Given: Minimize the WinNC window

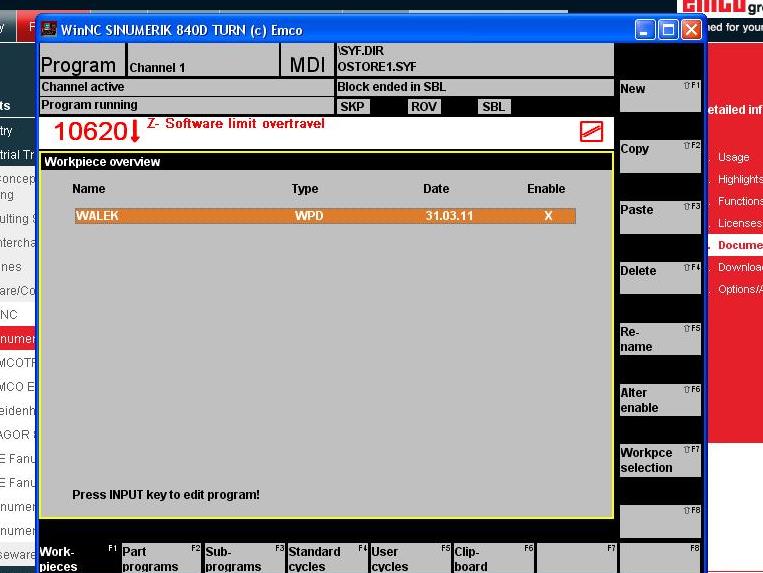Looking at the screenshot, I should tap(645, 30).
